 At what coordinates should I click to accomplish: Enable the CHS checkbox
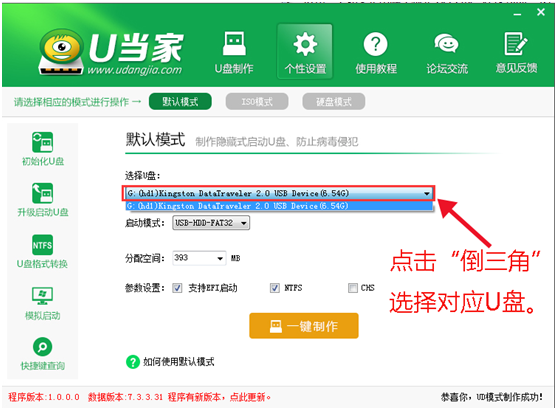pyautogui.click(x=353, y=288)
